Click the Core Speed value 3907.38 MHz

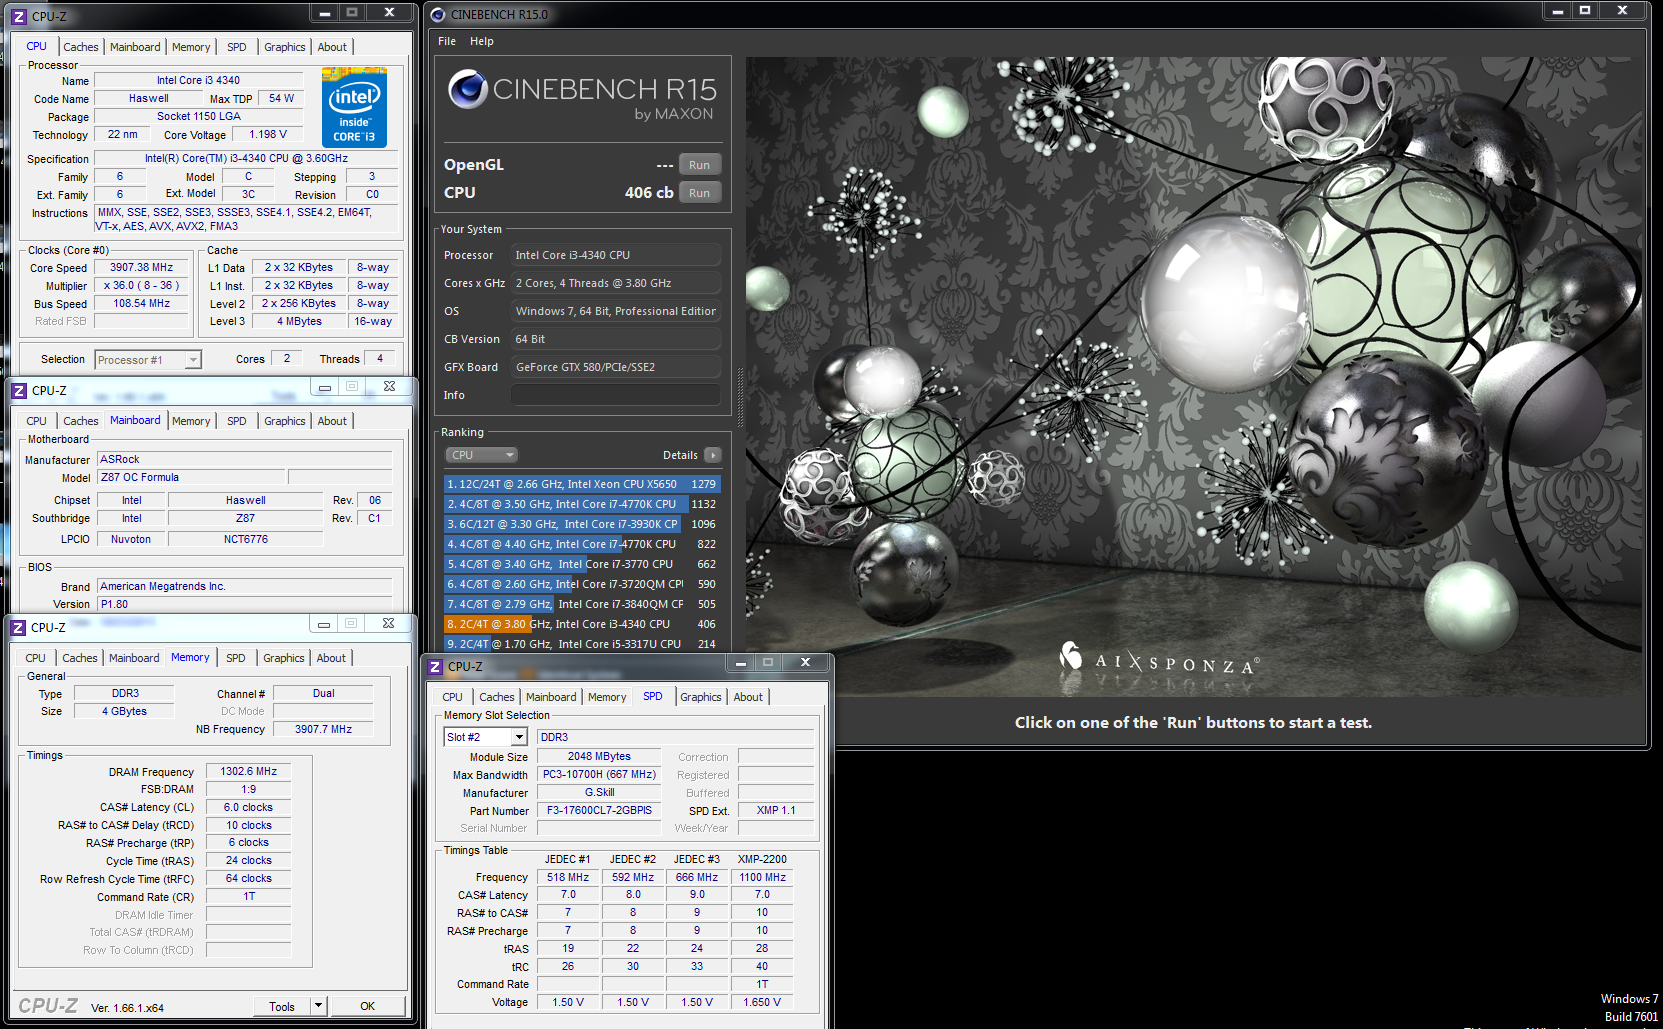click(142, 268)
